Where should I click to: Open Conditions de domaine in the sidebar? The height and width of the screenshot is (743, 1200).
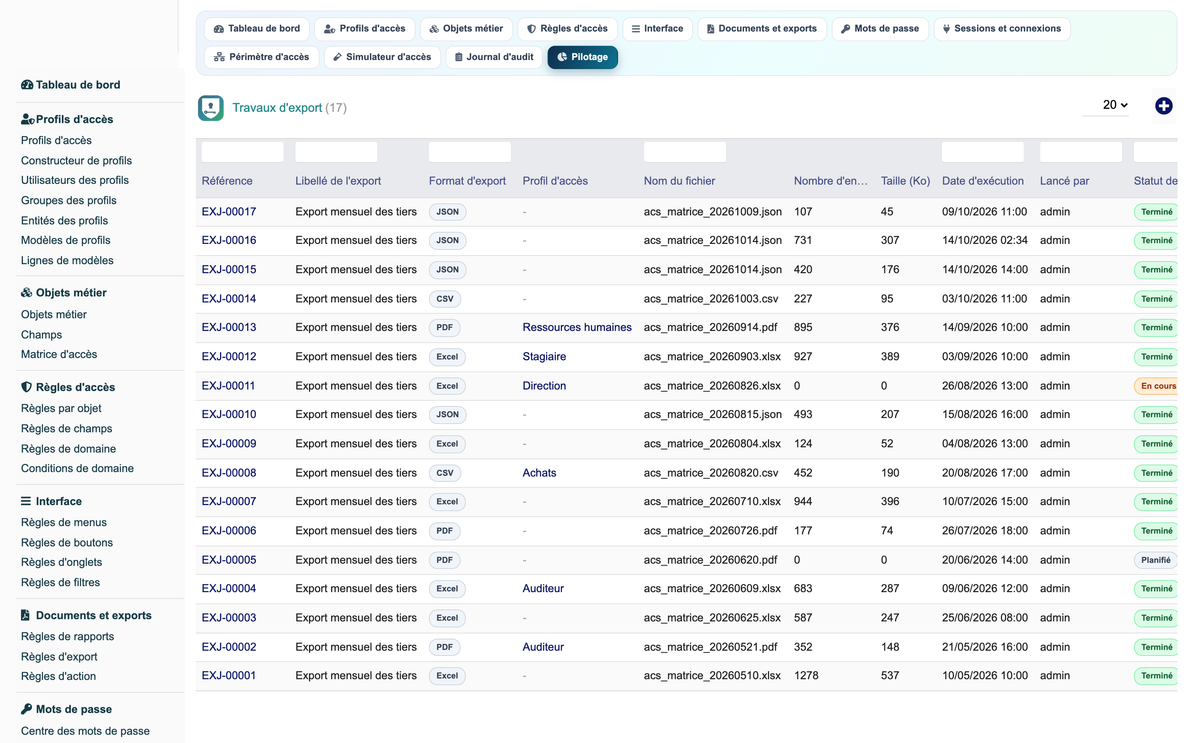pos(77,468)
